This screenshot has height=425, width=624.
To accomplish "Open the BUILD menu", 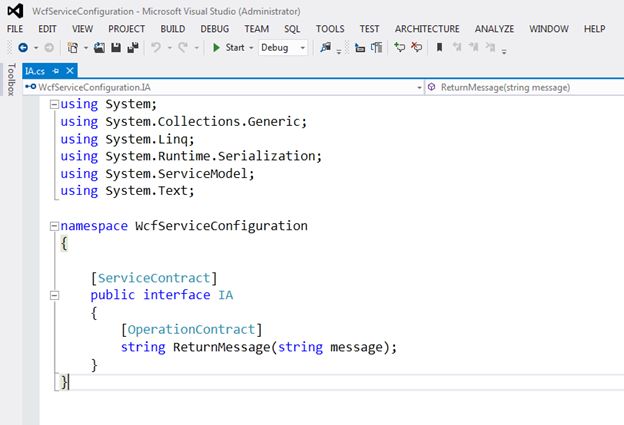I will 173,29.
